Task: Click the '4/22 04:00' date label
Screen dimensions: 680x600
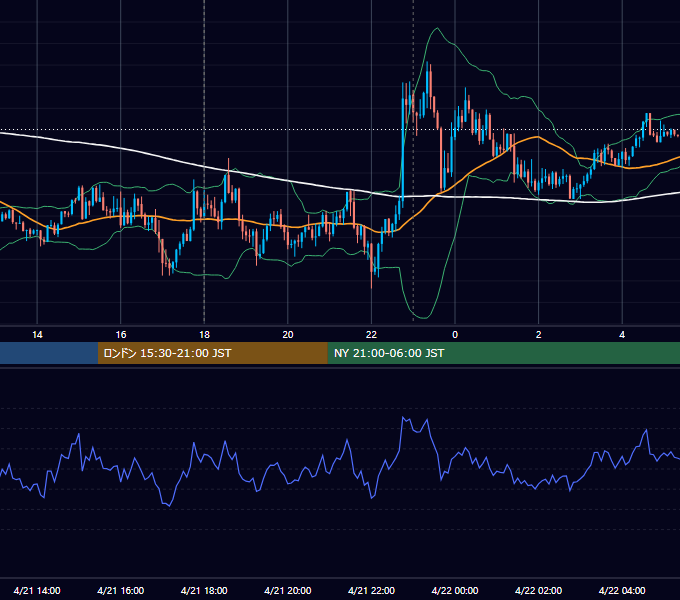Action: coord(622,590)
